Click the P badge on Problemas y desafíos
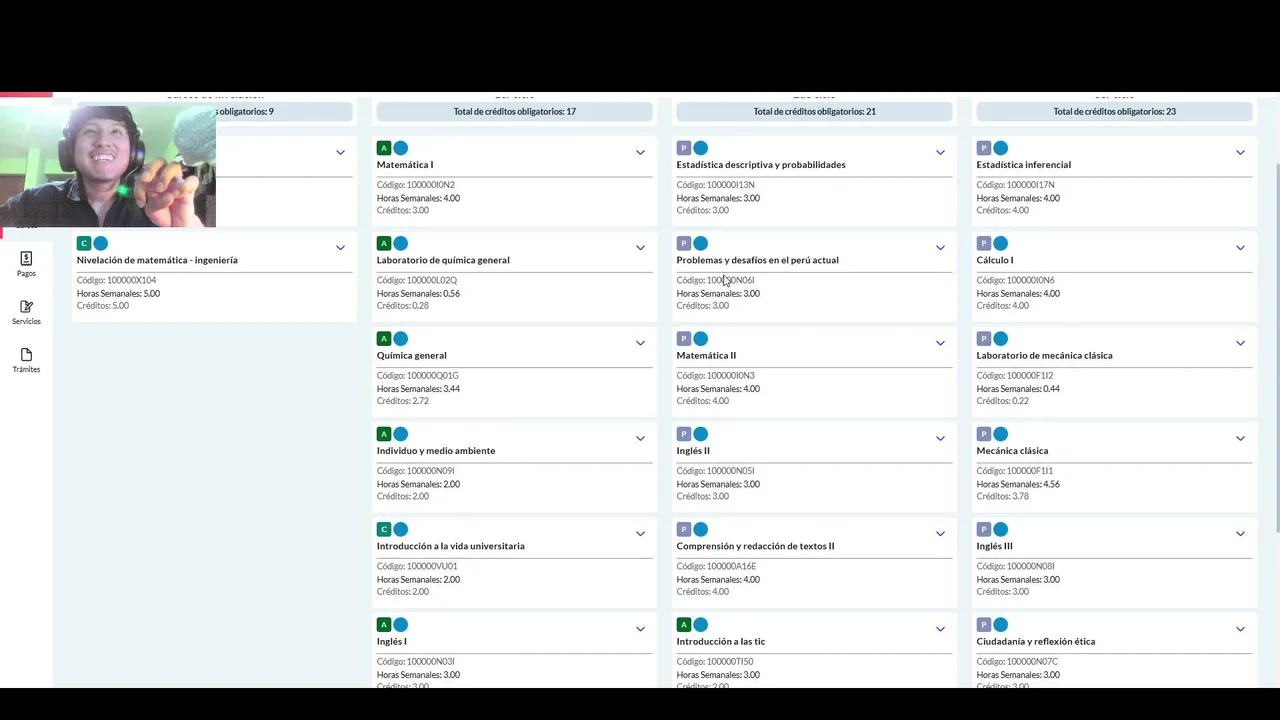The image size is (1280, 720). coord(684,243)
